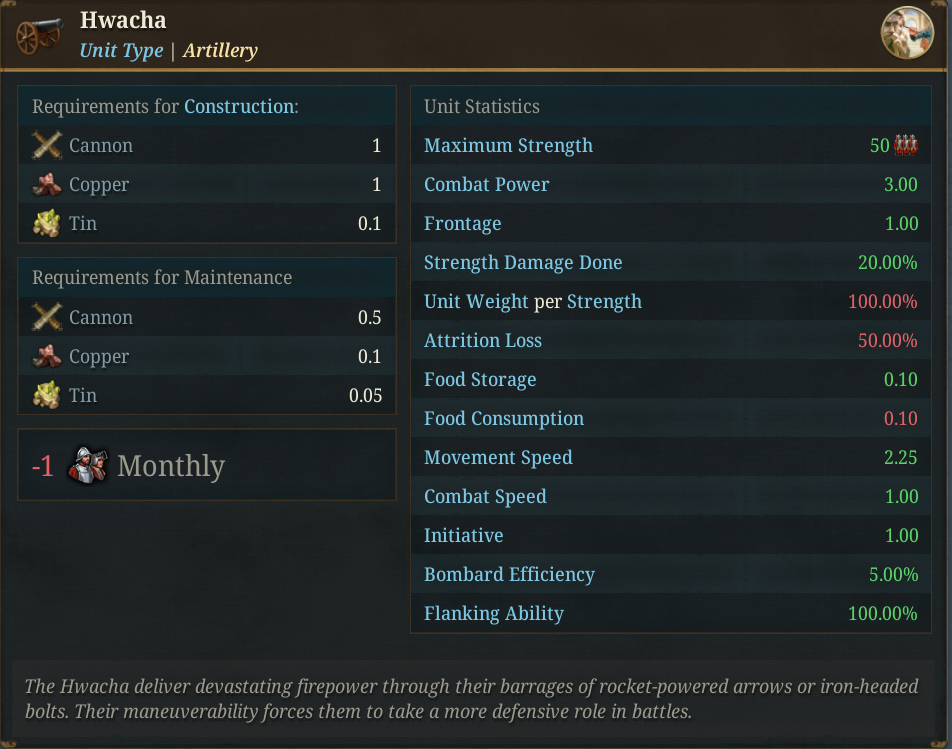The height and width of the screenshot is (749, 952).
Task: Click the Strength Damage Done label
Action: (523, 262)
